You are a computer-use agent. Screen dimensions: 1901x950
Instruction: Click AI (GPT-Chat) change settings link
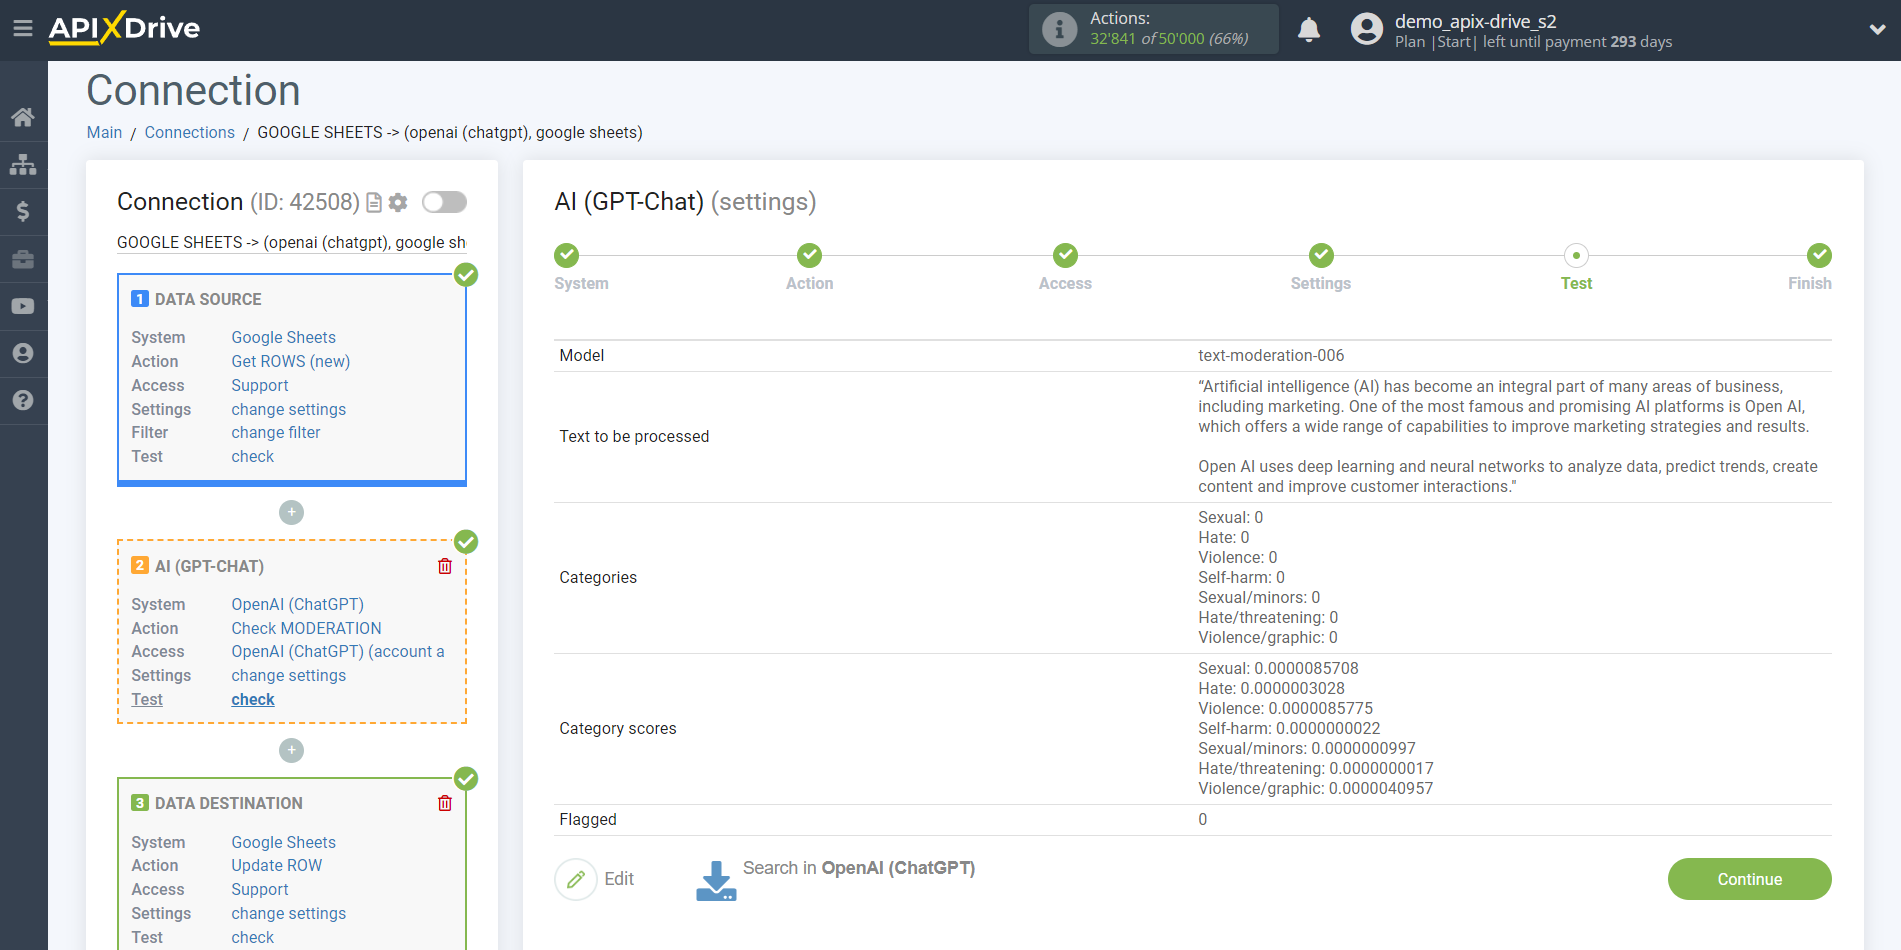(x=288, y=675)
